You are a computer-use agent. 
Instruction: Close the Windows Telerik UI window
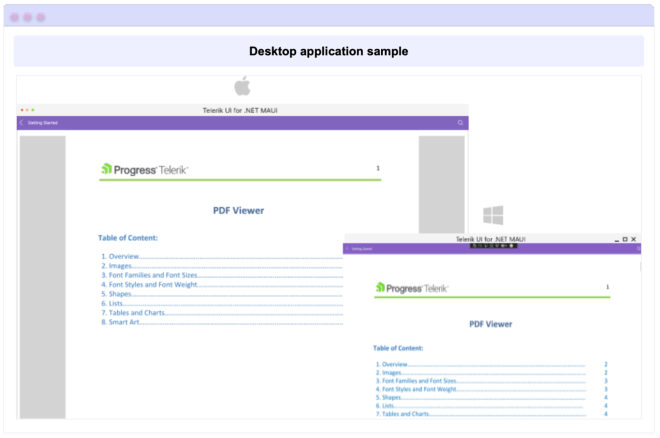pos(633,239)
